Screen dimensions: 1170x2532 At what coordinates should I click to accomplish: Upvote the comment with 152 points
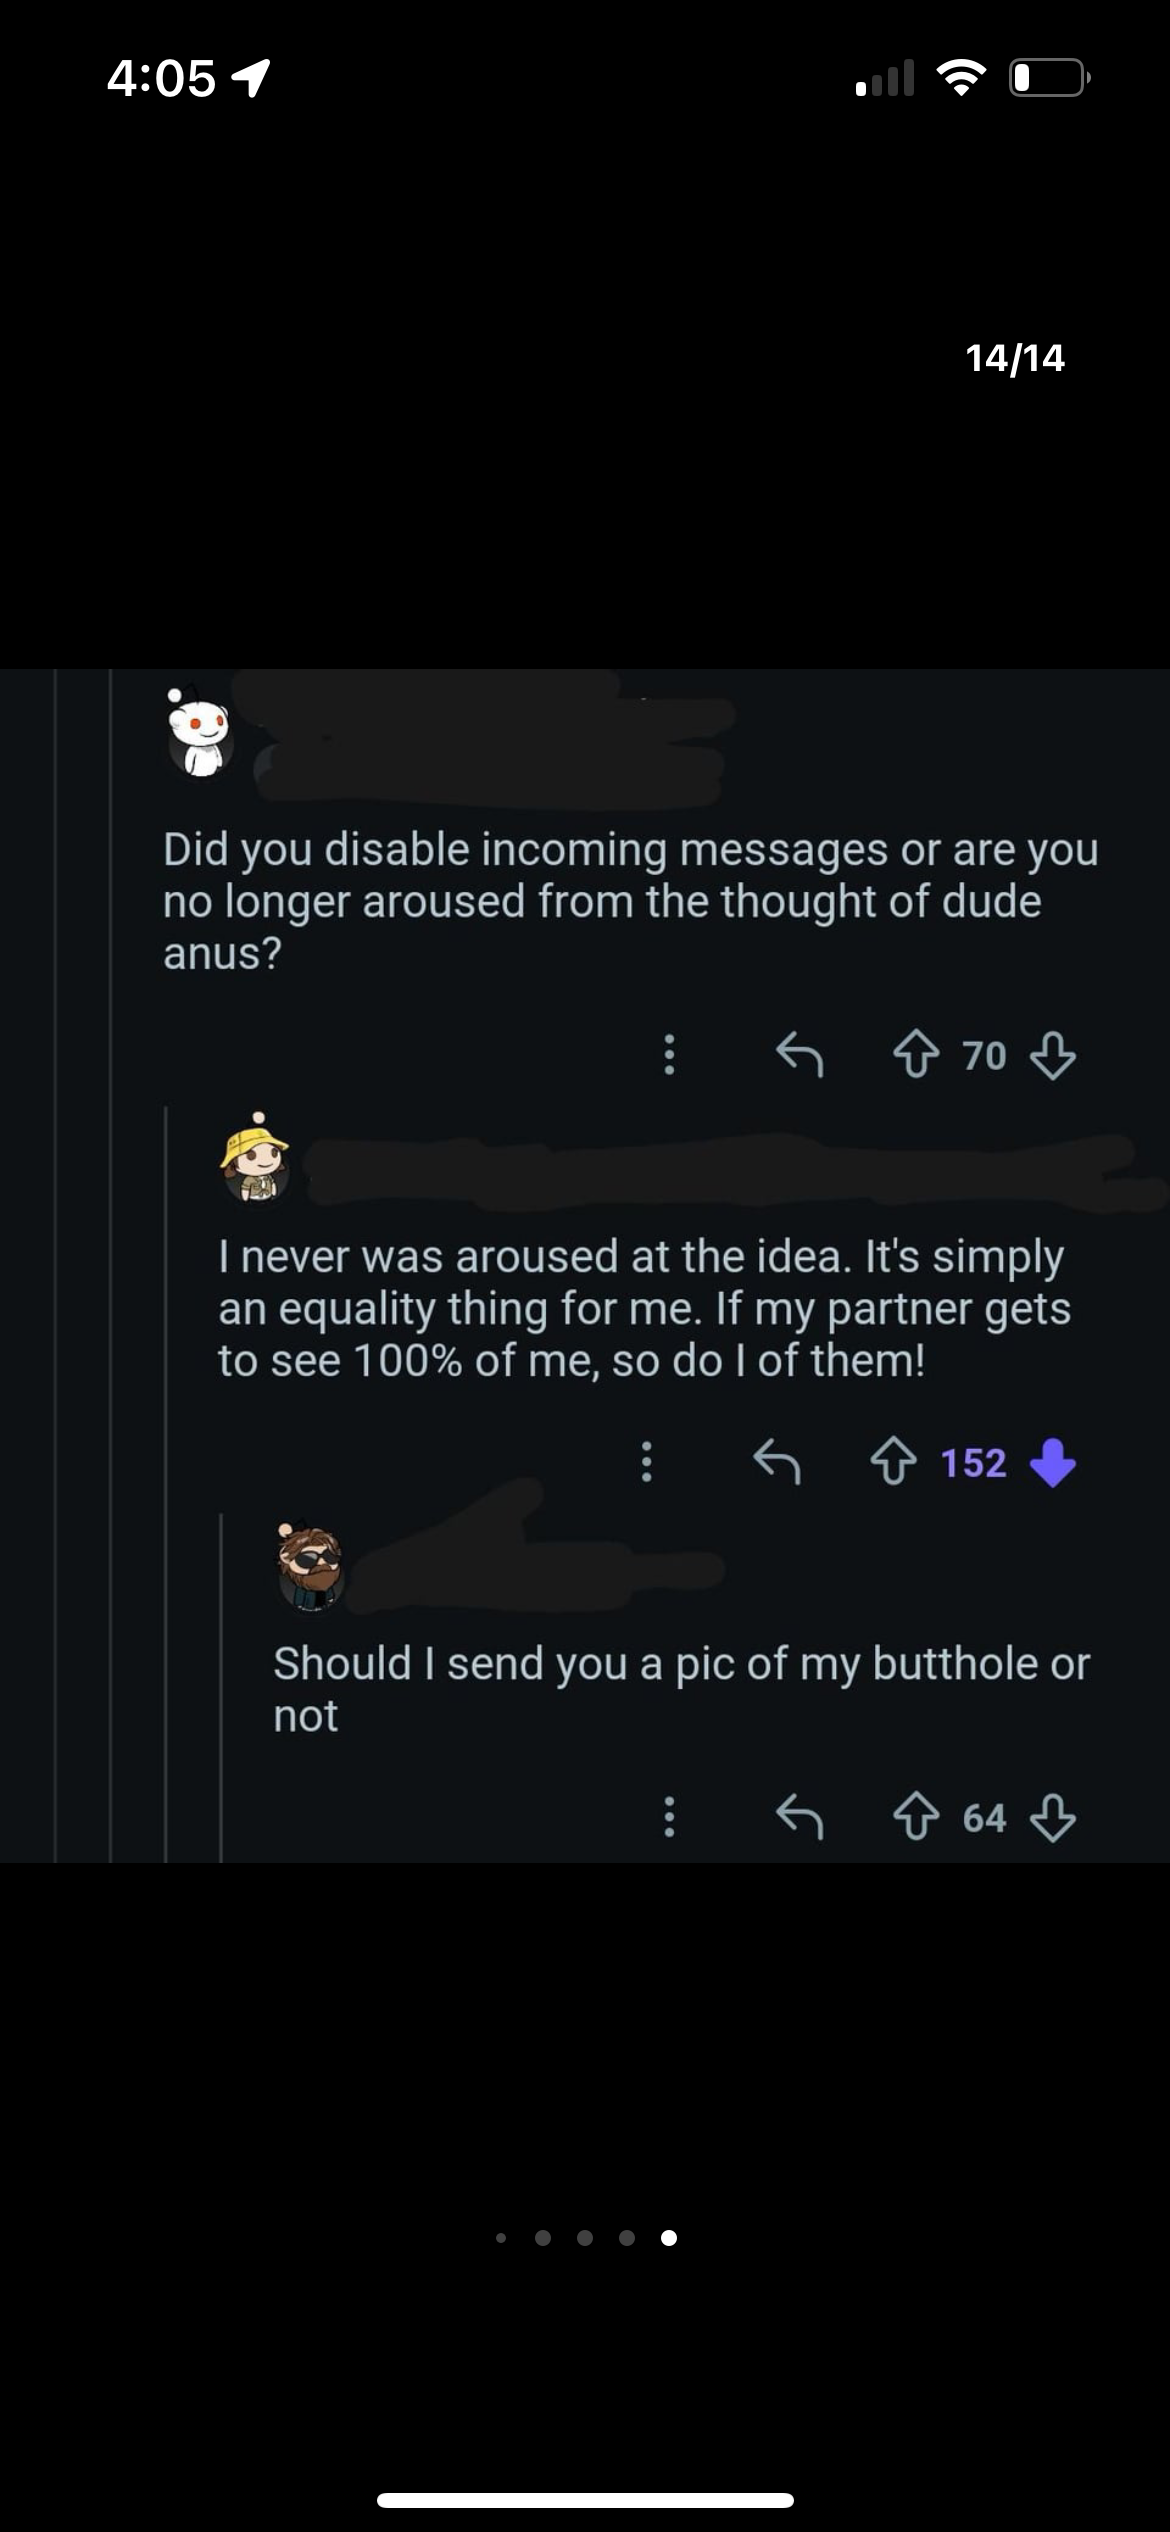[x=892, y=1463]
